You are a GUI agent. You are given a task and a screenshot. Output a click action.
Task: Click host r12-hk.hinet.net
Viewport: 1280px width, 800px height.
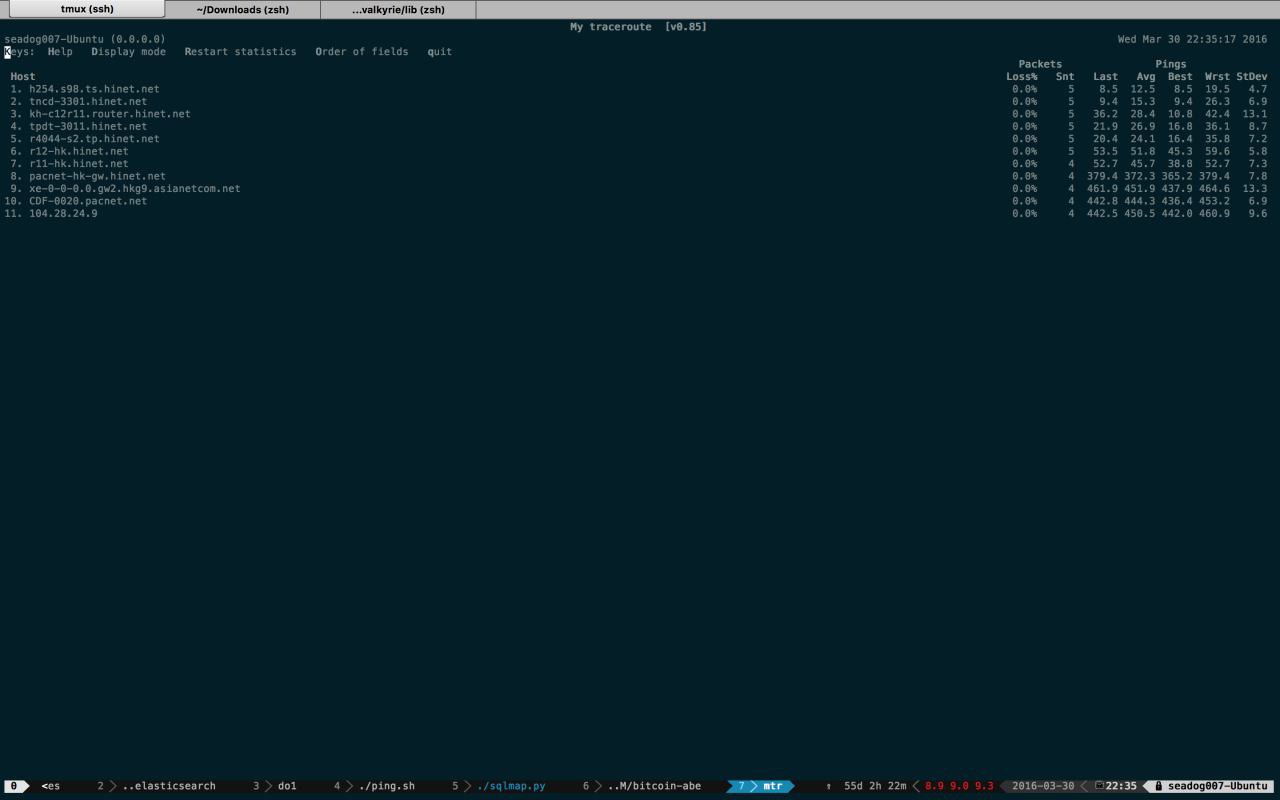pyautogui.click(x=79, y=151)
